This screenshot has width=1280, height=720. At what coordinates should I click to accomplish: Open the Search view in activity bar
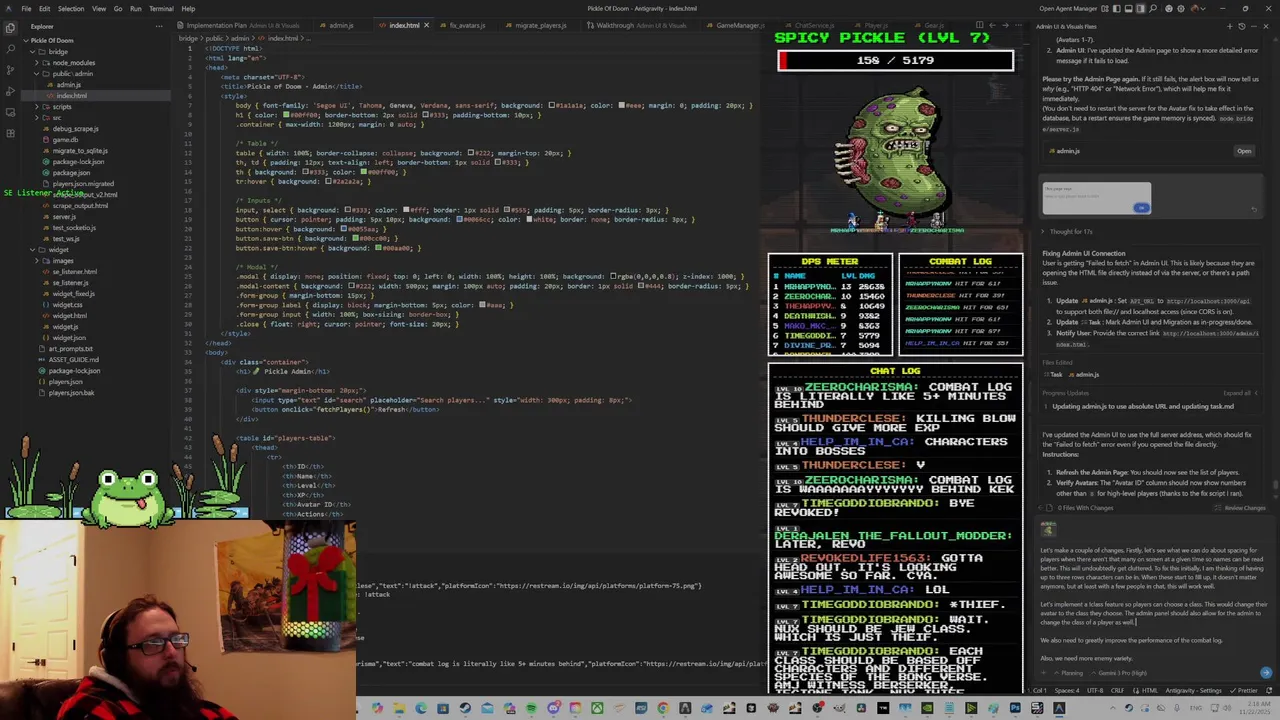tap(10, 48)
